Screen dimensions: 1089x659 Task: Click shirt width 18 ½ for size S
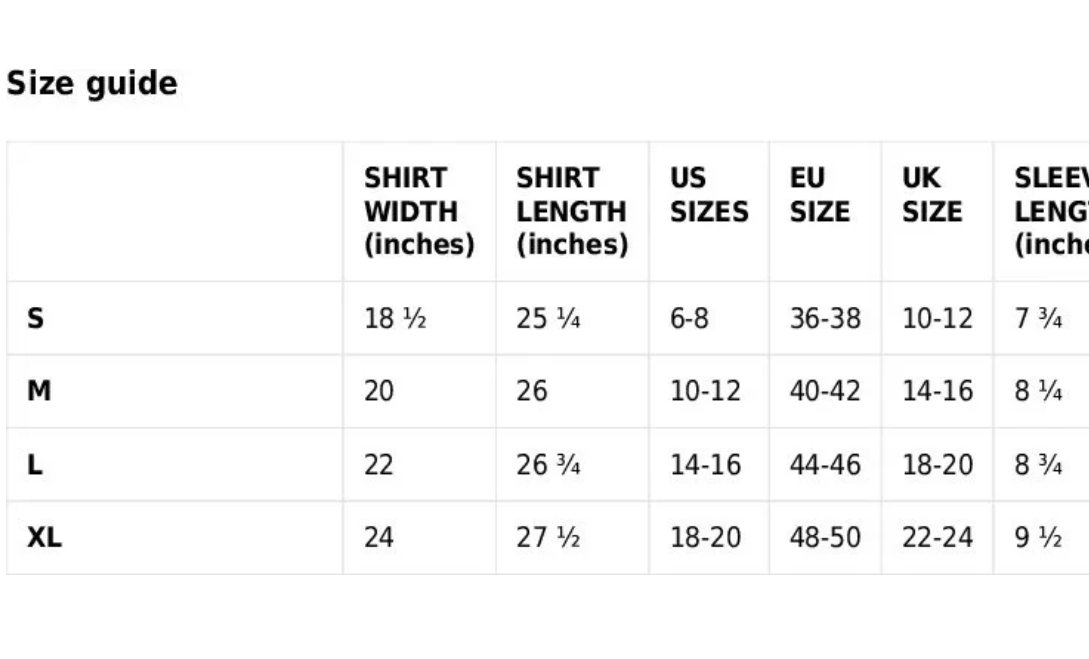tap(395, 319)
